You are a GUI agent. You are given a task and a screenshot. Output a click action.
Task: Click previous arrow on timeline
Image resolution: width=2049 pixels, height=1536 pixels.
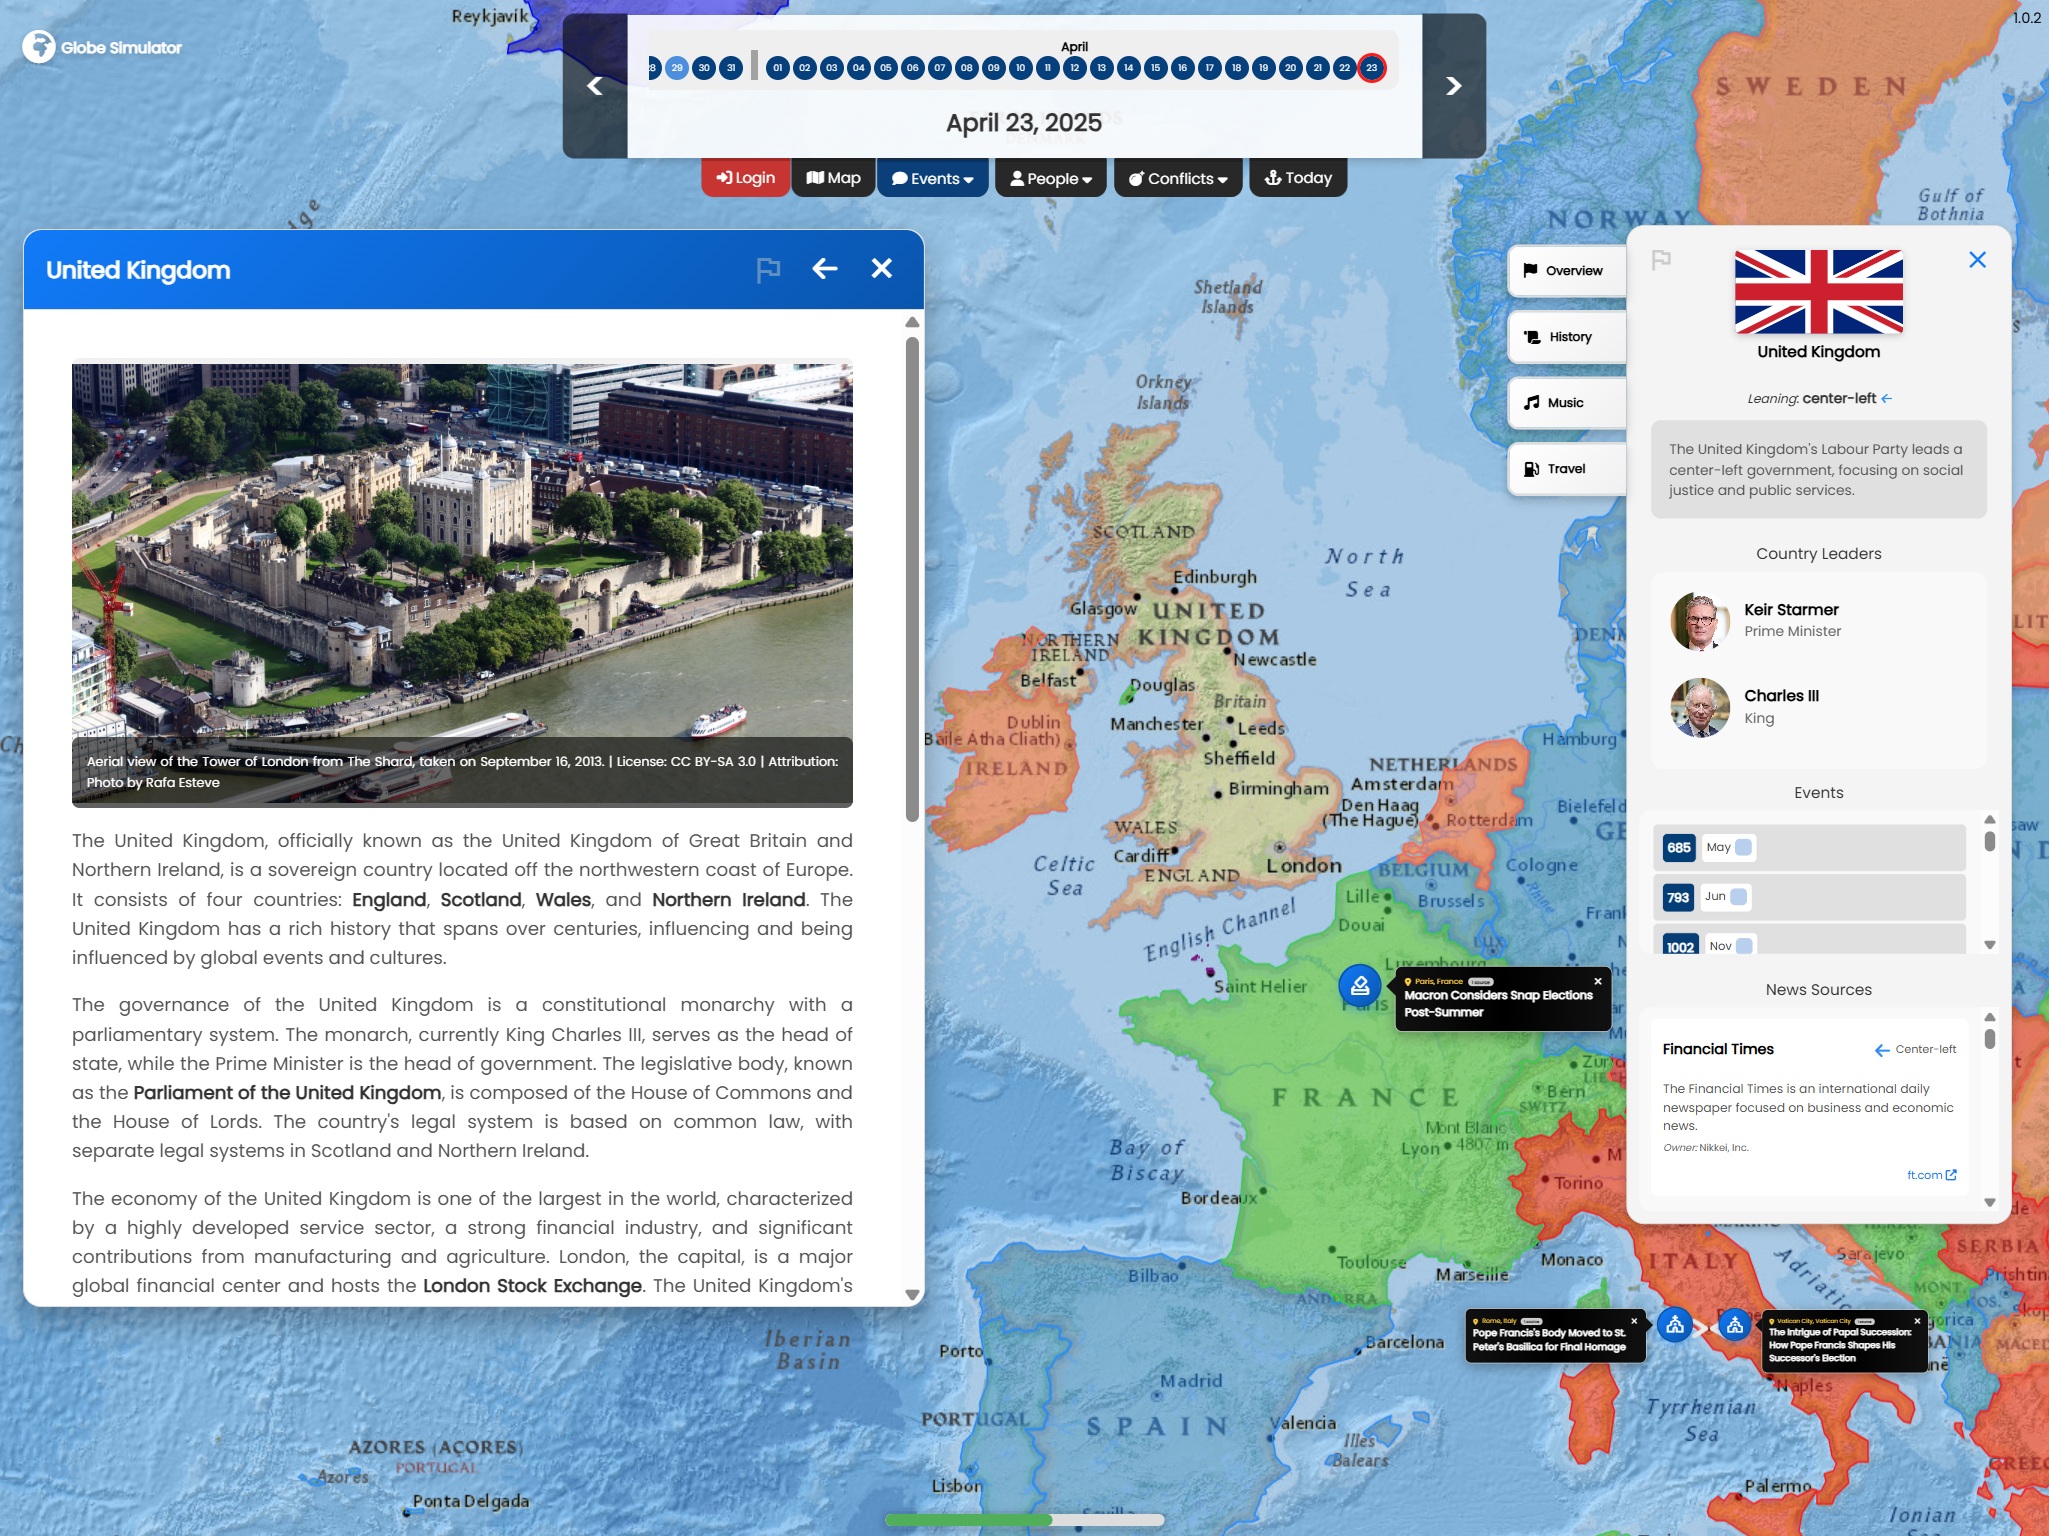(595, 87)
